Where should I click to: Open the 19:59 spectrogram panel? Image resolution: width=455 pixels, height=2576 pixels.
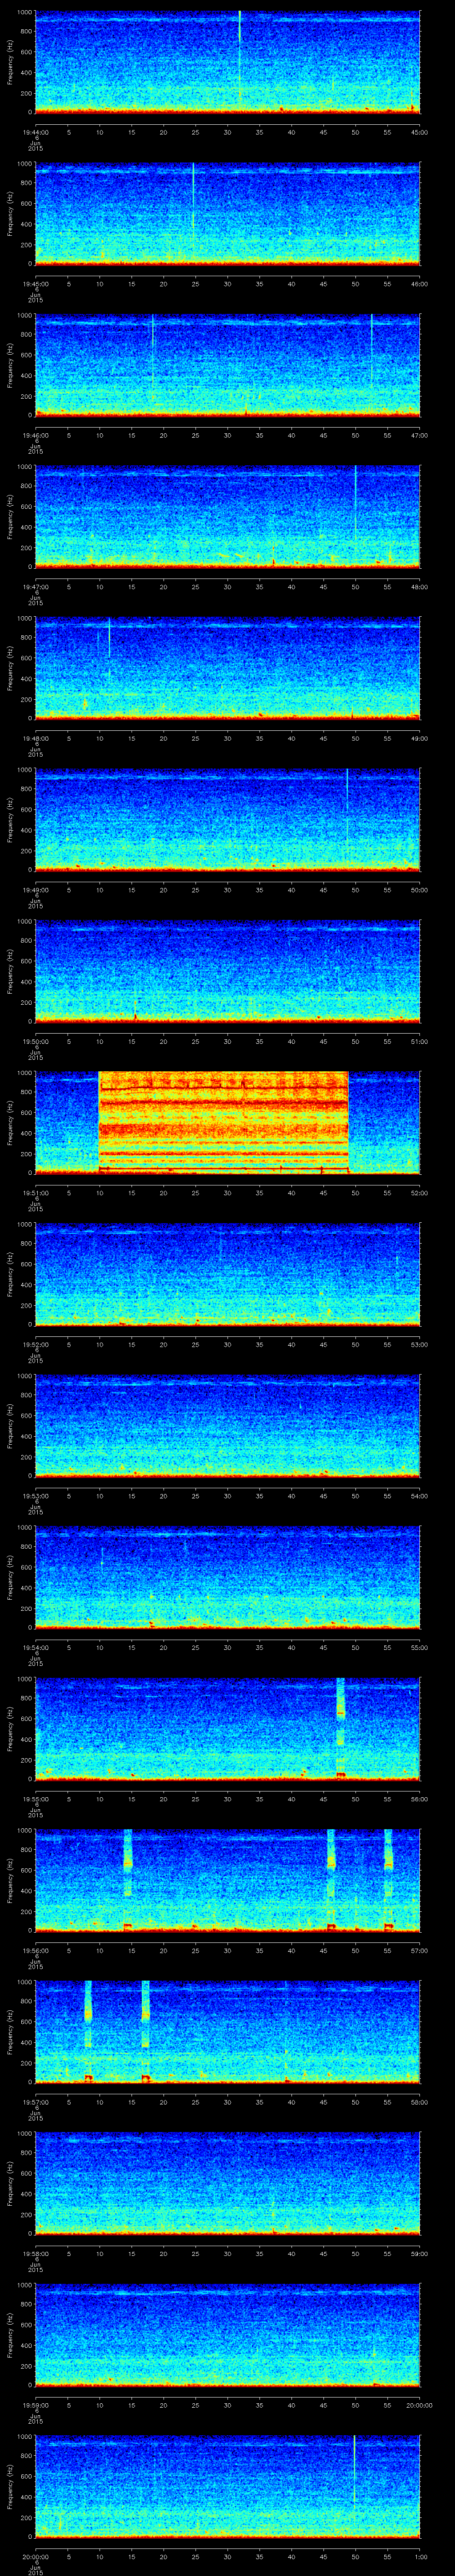tap(227, 2334)
